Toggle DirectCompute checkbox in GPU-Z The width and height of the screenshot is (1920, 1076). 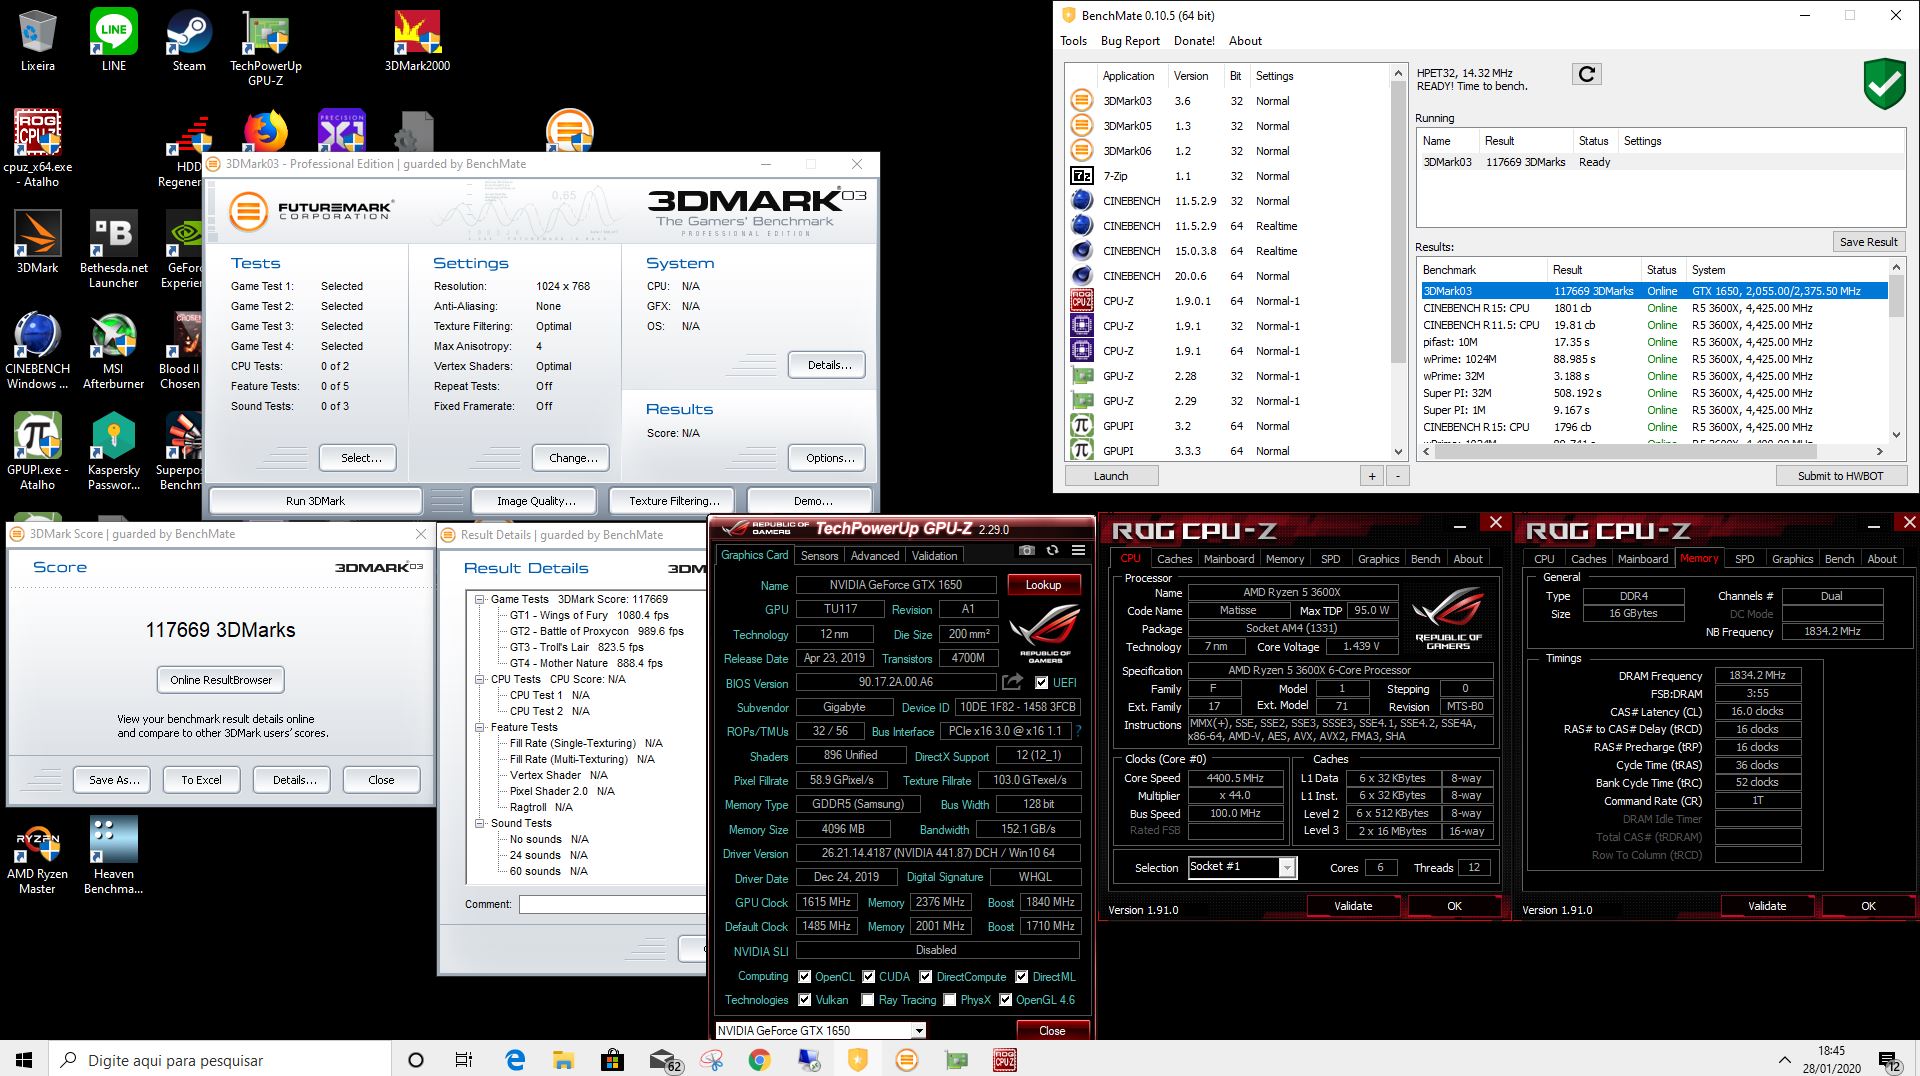tap(926, 977)
